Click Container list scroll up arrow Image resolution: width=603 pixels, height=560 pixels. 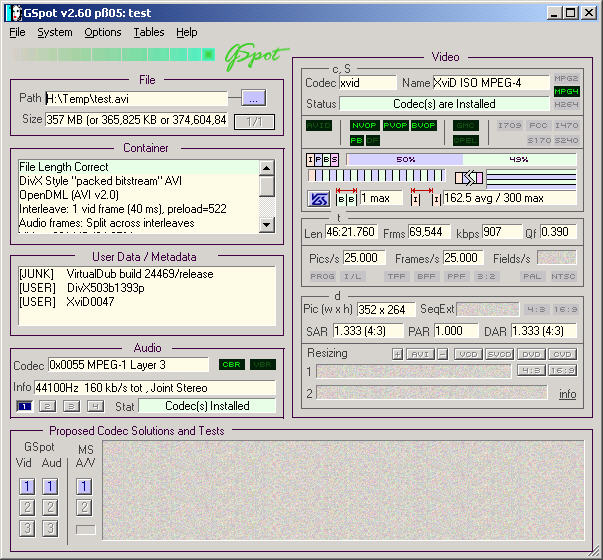(267, 167)
